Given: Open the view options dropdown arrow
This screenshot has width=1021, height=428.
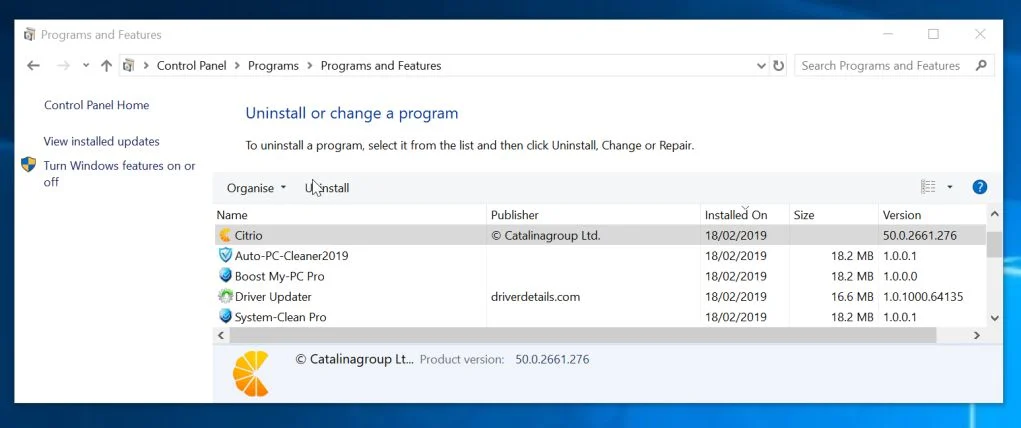Looking at the screenshot, I should pyautogui.click(x=949, y=187).
